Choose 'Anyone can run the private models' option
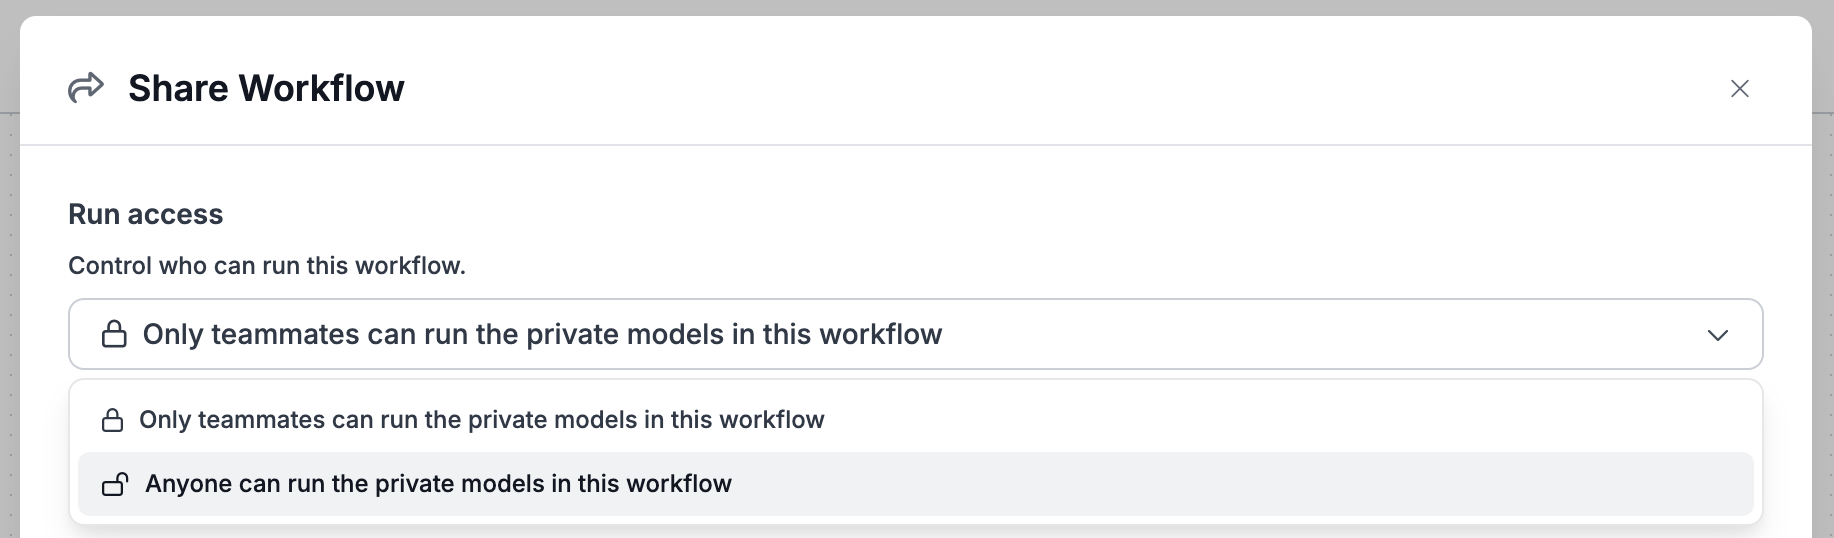 point(438,484)
